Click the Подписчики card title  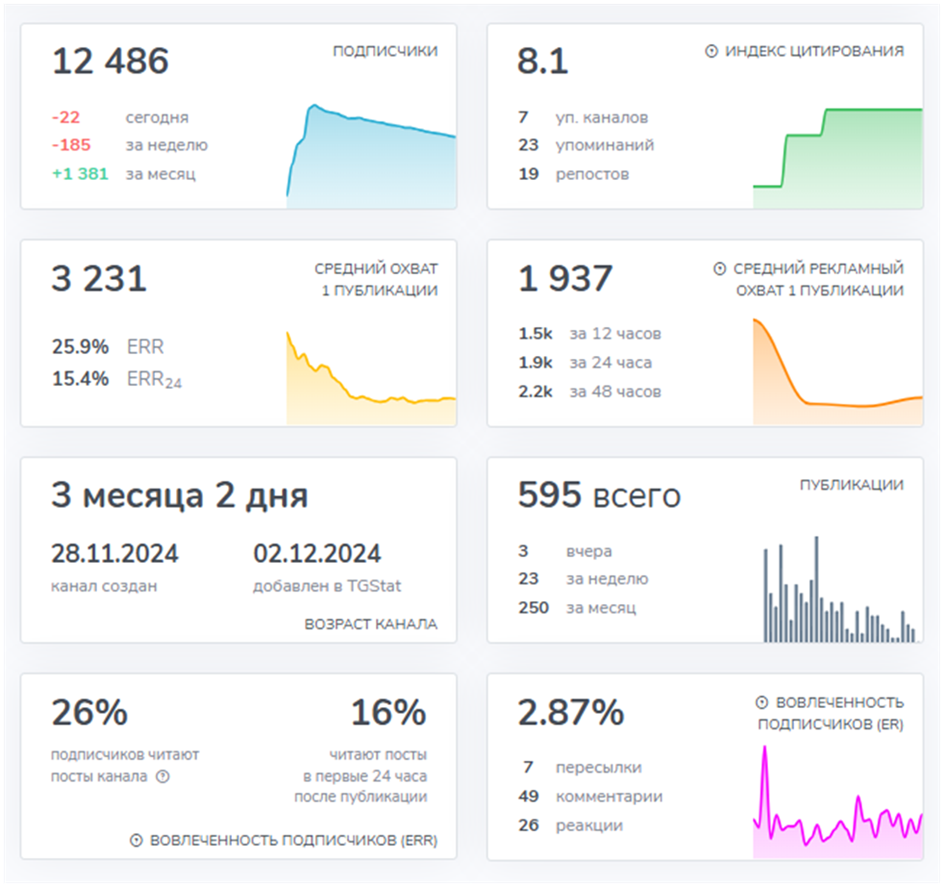click(x=385, y=51)
